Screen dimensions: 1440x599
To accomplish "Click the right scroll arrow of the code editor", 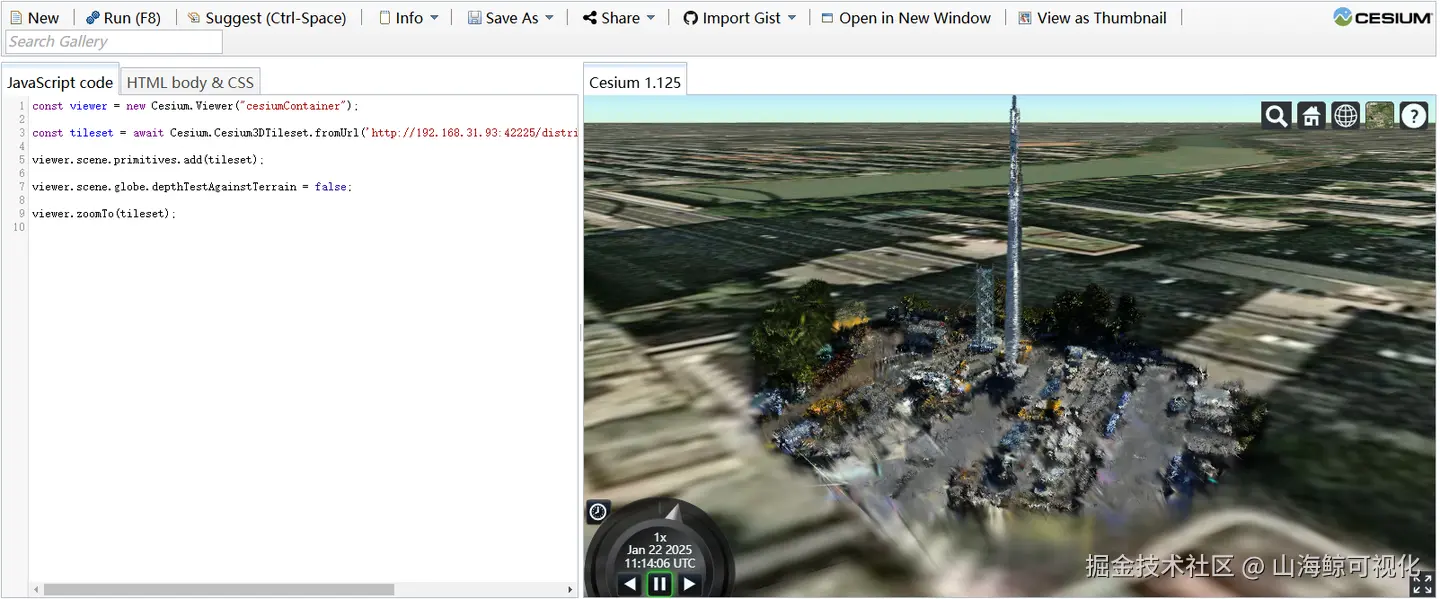I will [571, 589].
